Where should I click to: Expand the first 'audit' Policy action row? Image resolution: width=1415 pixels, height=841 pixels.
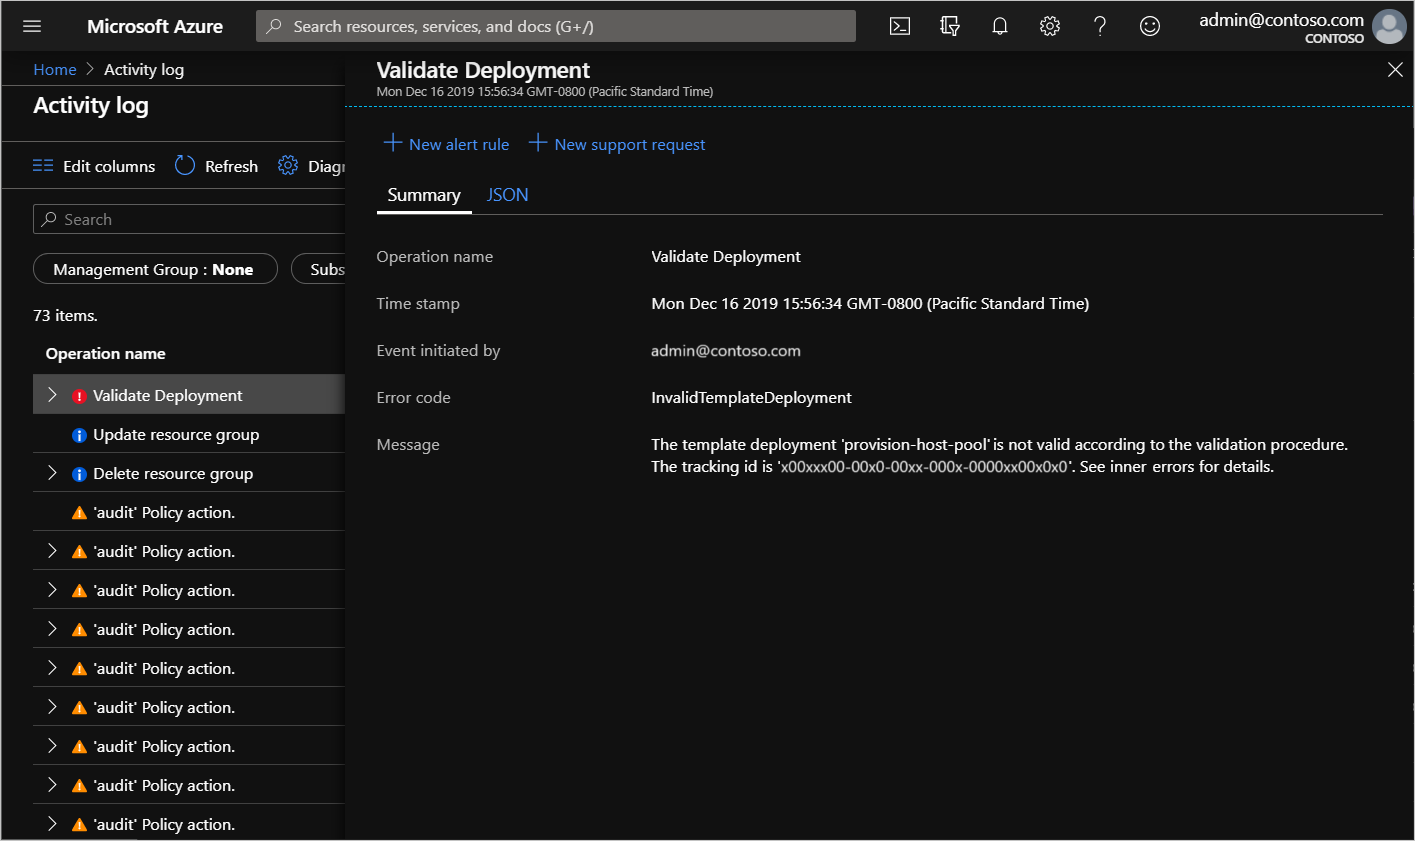[54, 550]
